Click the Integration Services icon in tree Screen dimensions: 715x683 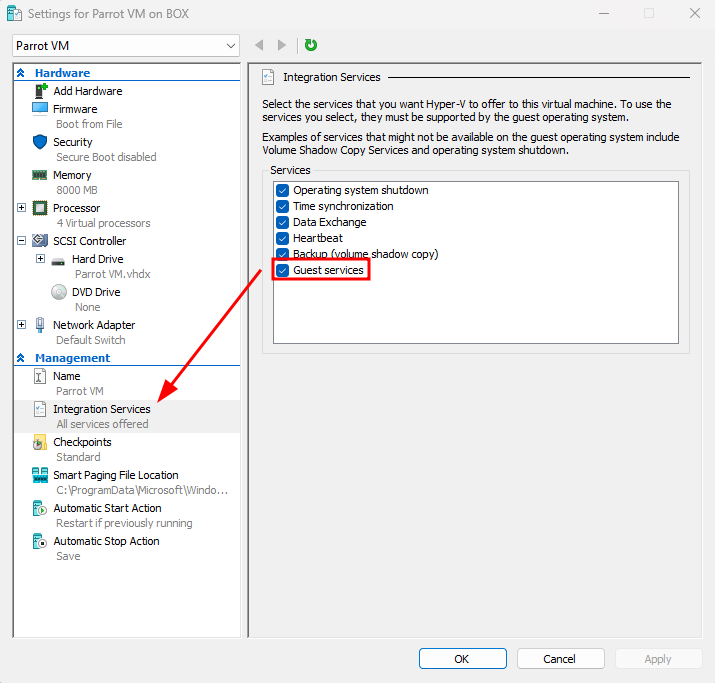[x=40, y=409]
